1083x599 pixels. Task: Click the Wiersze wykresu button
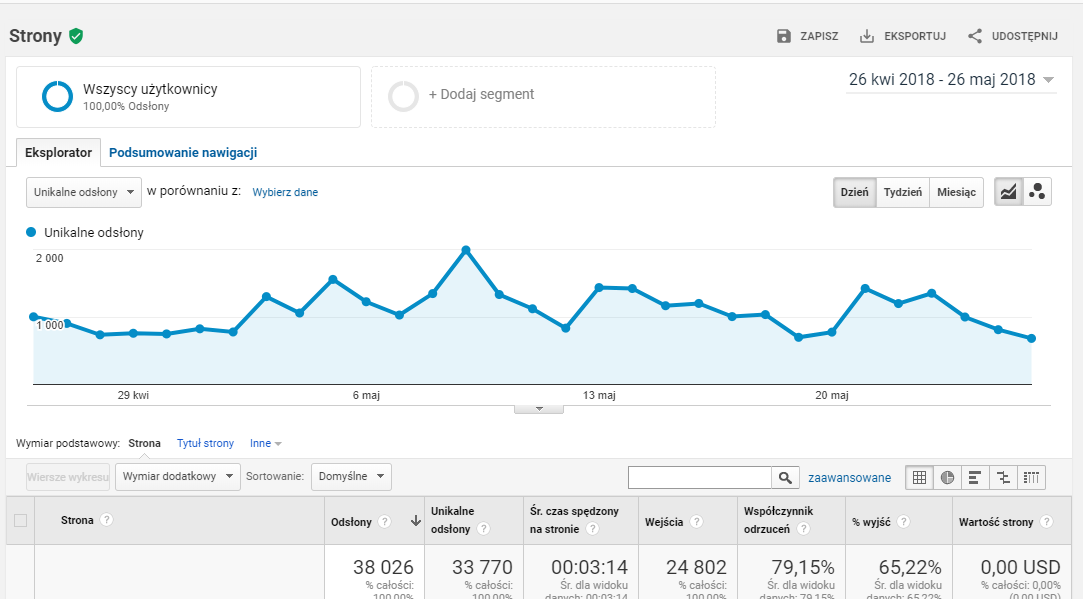[x=68, y=477]
